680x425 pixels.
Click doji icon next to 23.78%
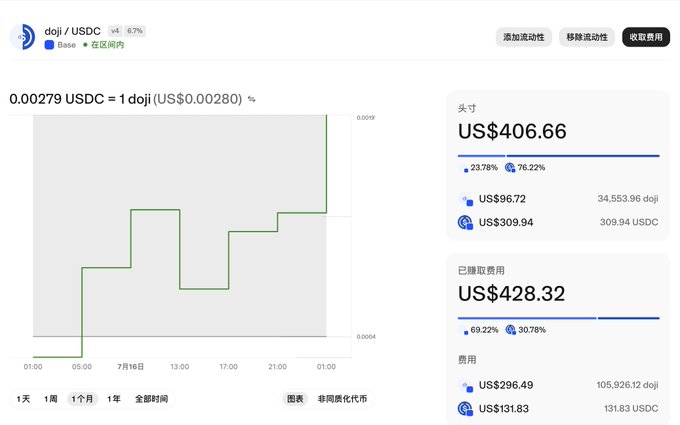pyautogui.click(x=464, y=168)
